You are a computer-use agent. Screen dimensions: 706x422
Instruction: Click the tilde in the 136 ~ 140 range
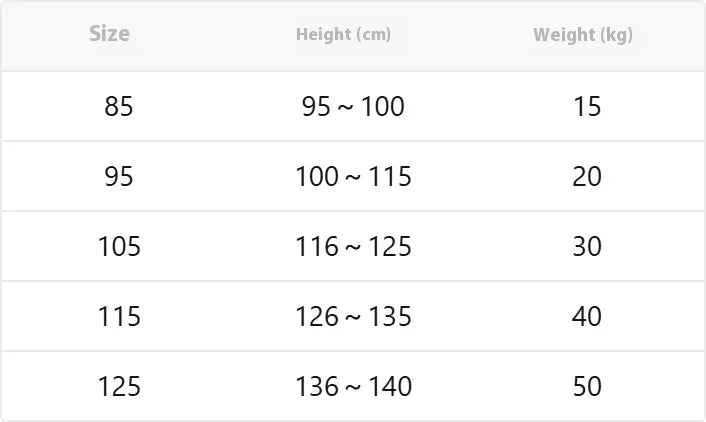click(x=353, y=387)
